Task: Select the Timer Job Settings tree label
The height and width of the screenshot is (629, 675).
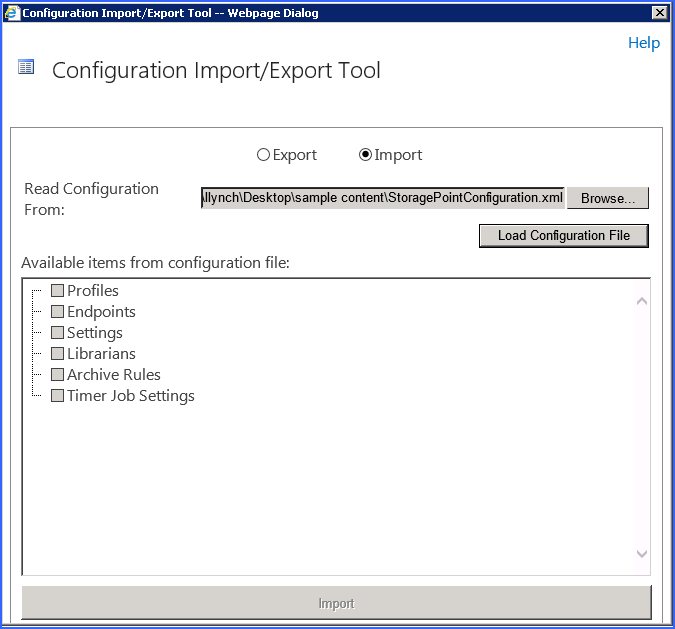Action: 130,396
